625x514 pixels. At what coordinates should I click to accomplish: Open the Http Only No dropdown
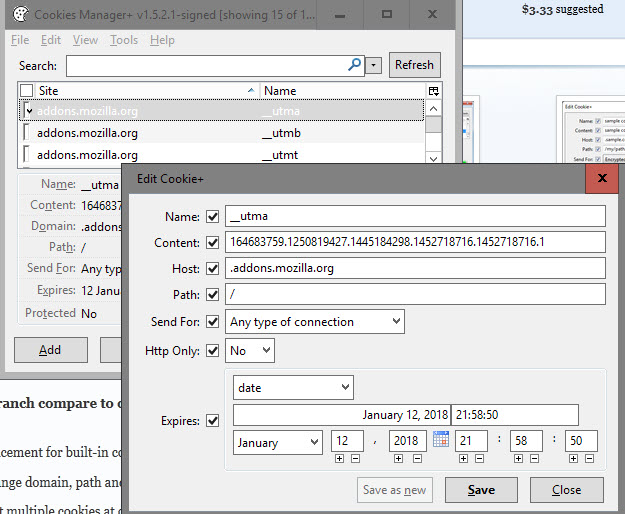coord(250,351)
